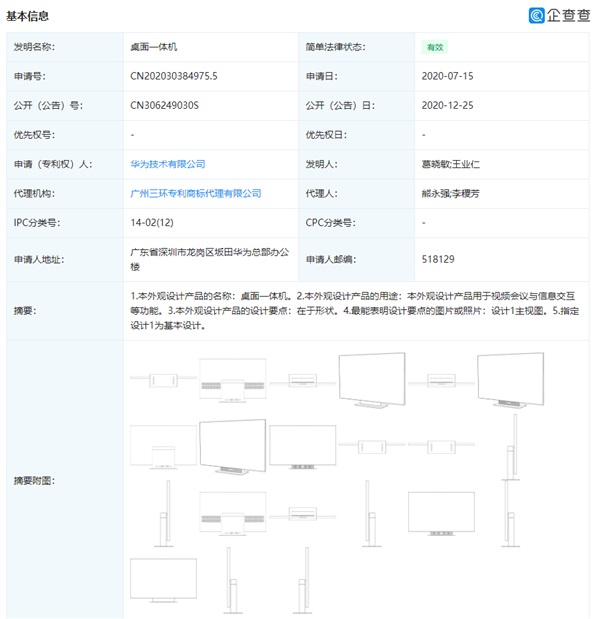The width and height of the screenshot is (600, 619).
Task: Click the postal code 518129
Action: (x=438, y=258)
